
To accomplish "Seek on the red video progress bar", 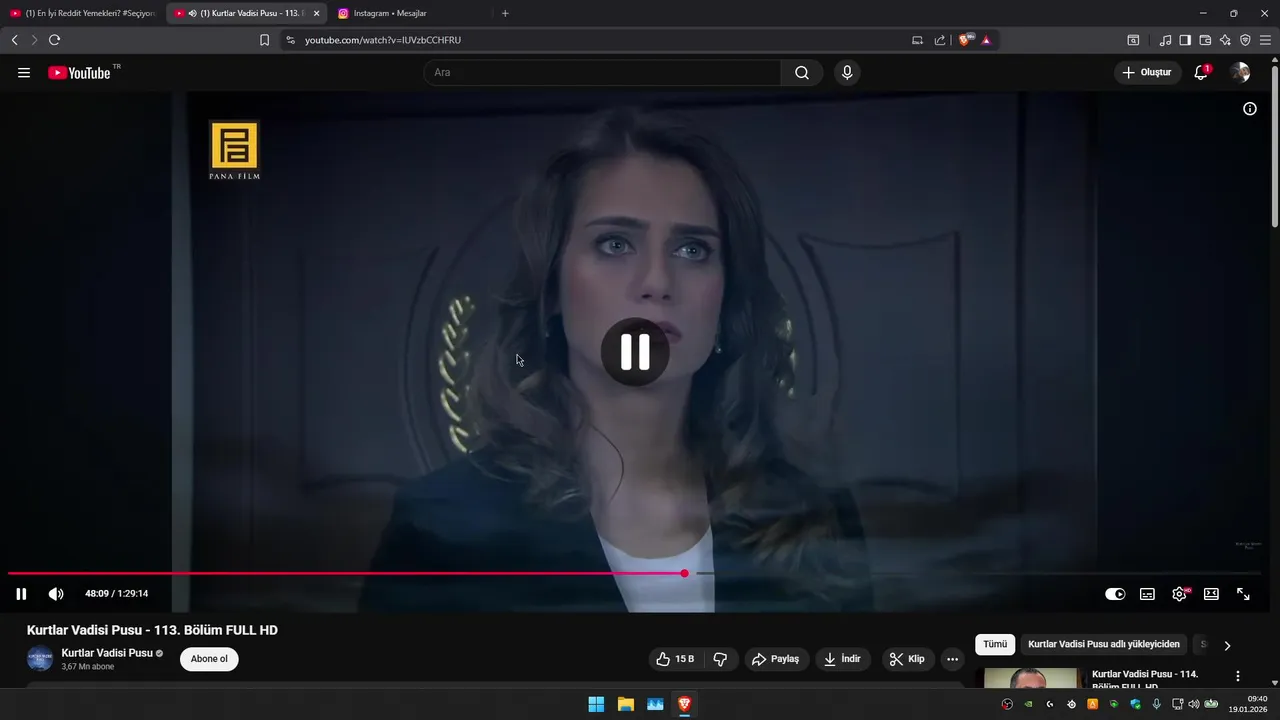I will pyautogui.click(x=346, y=573).
